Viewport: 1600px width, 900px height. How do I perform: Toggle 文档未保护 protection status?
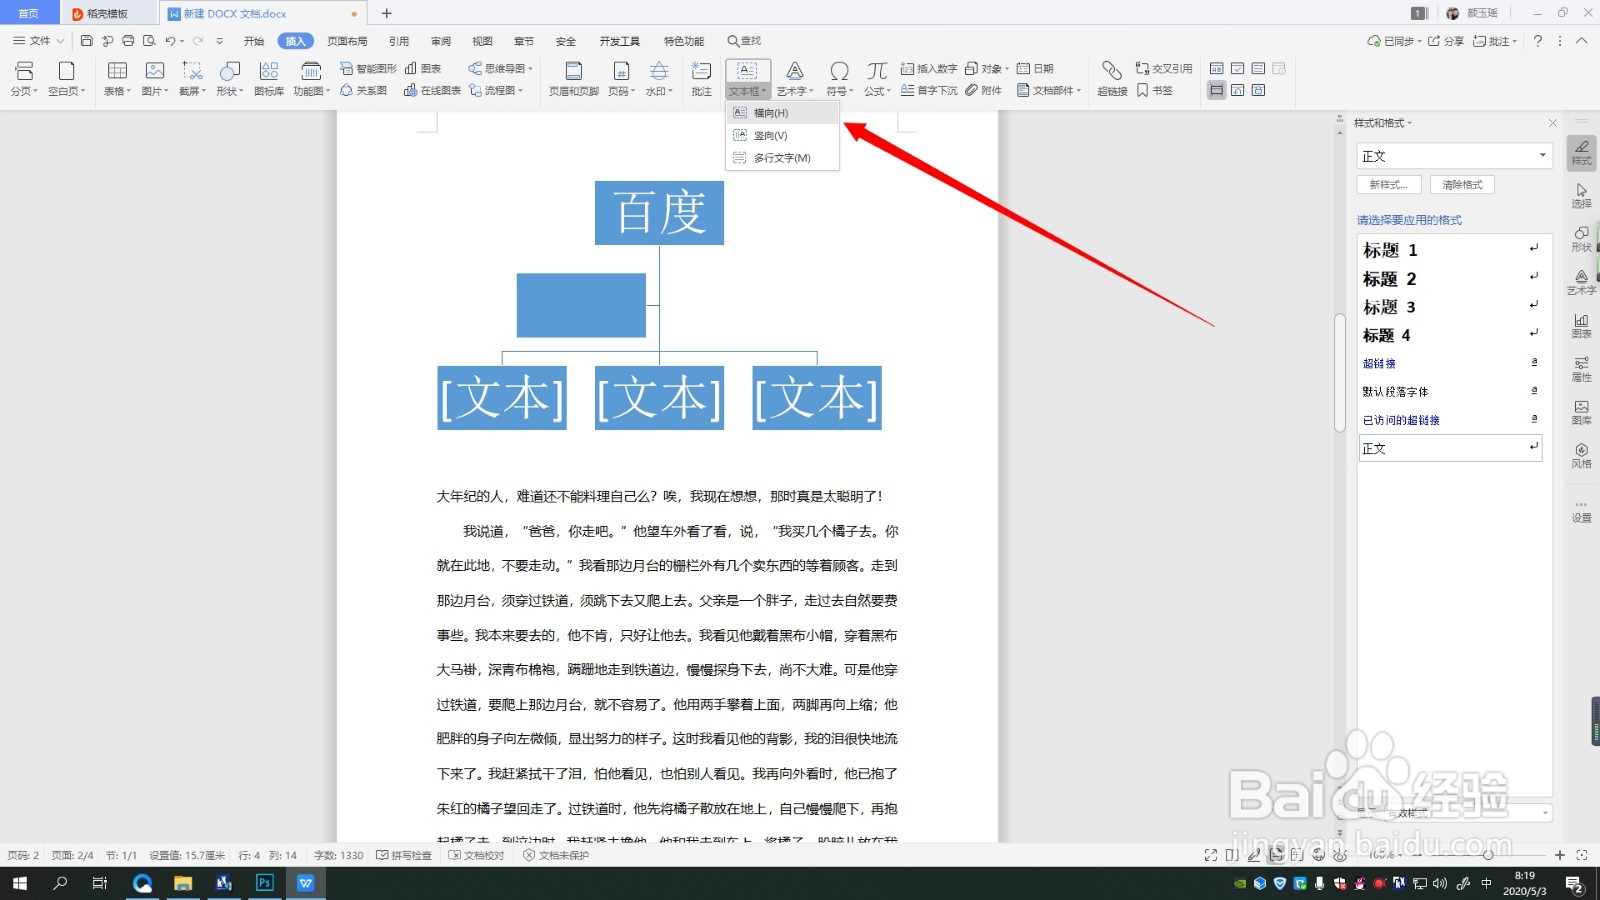click(x=556, y=855)
